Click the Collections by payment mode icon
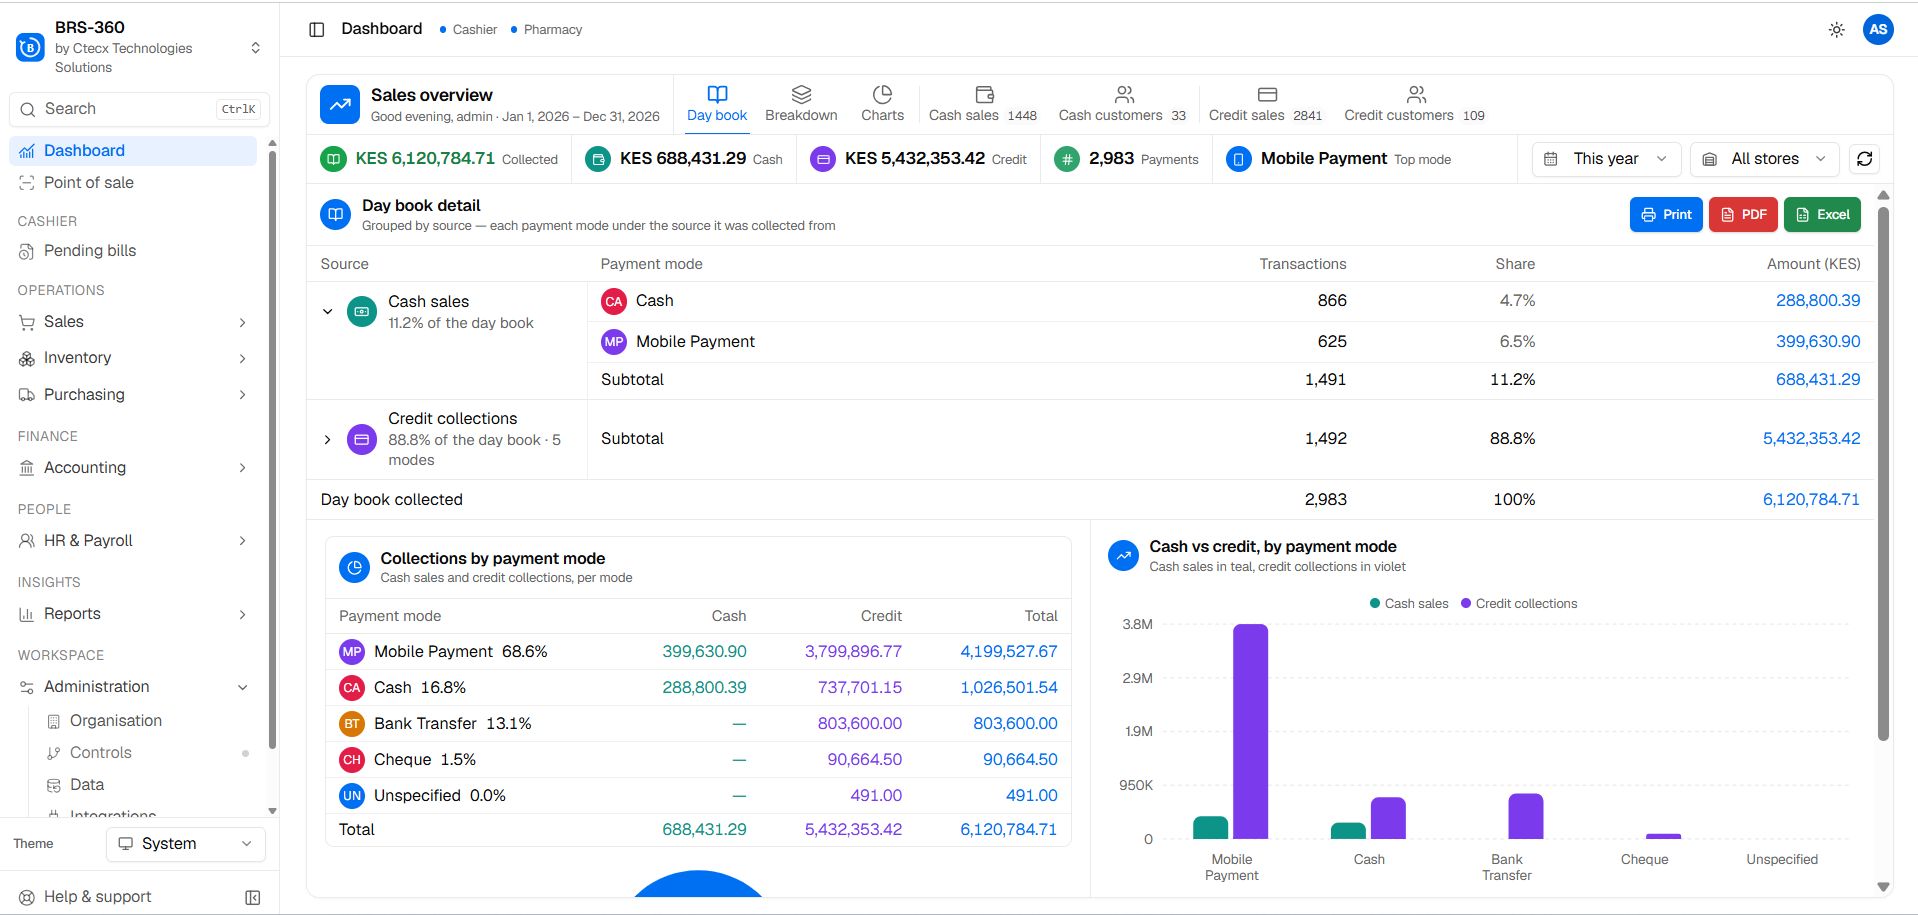 point(354,568)
